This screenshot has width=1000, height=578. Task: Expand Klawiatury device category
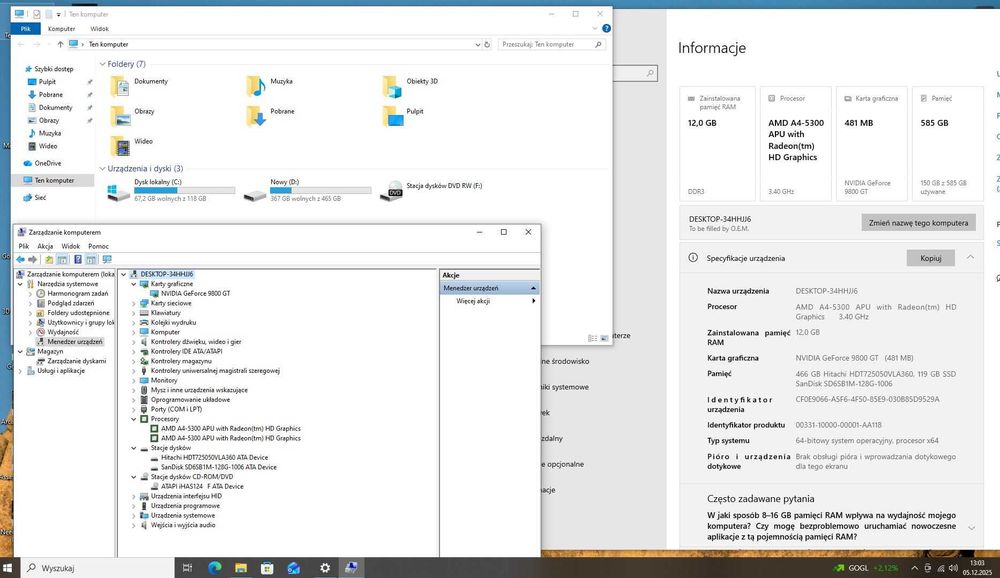point(134,313)
